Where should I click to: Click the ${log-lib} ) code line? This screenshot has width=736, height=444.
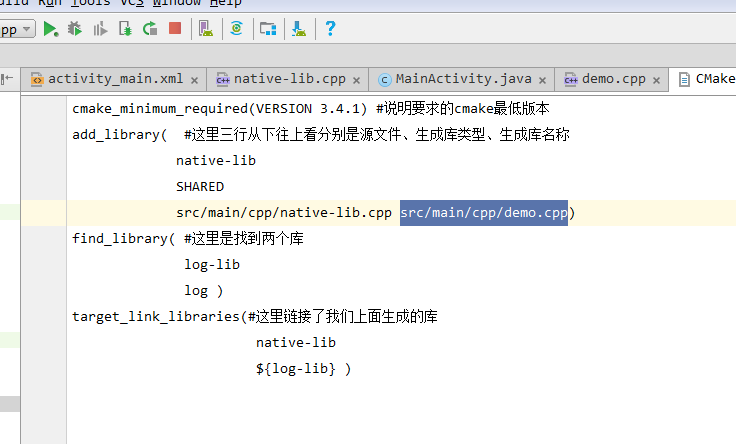point(303,369)
